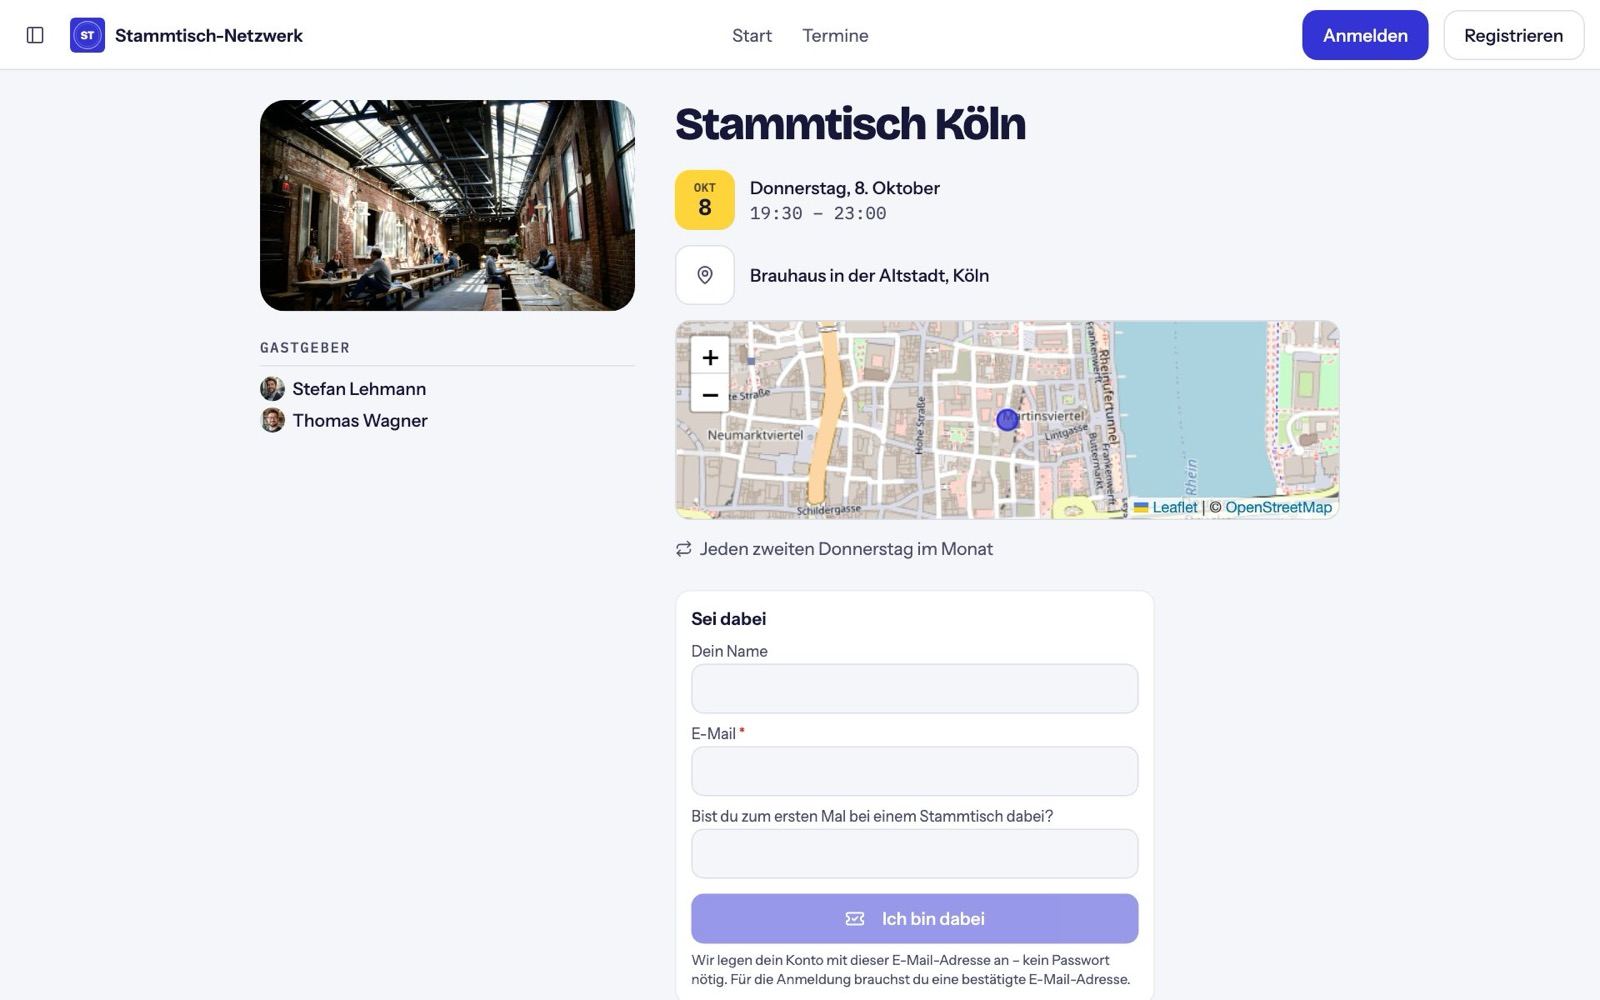Image resolution: width=1600 pixels, height=1000 pixels.
Task: Select Donnerstag, 8. Oktober text
Action: click(x=845, y=188)
